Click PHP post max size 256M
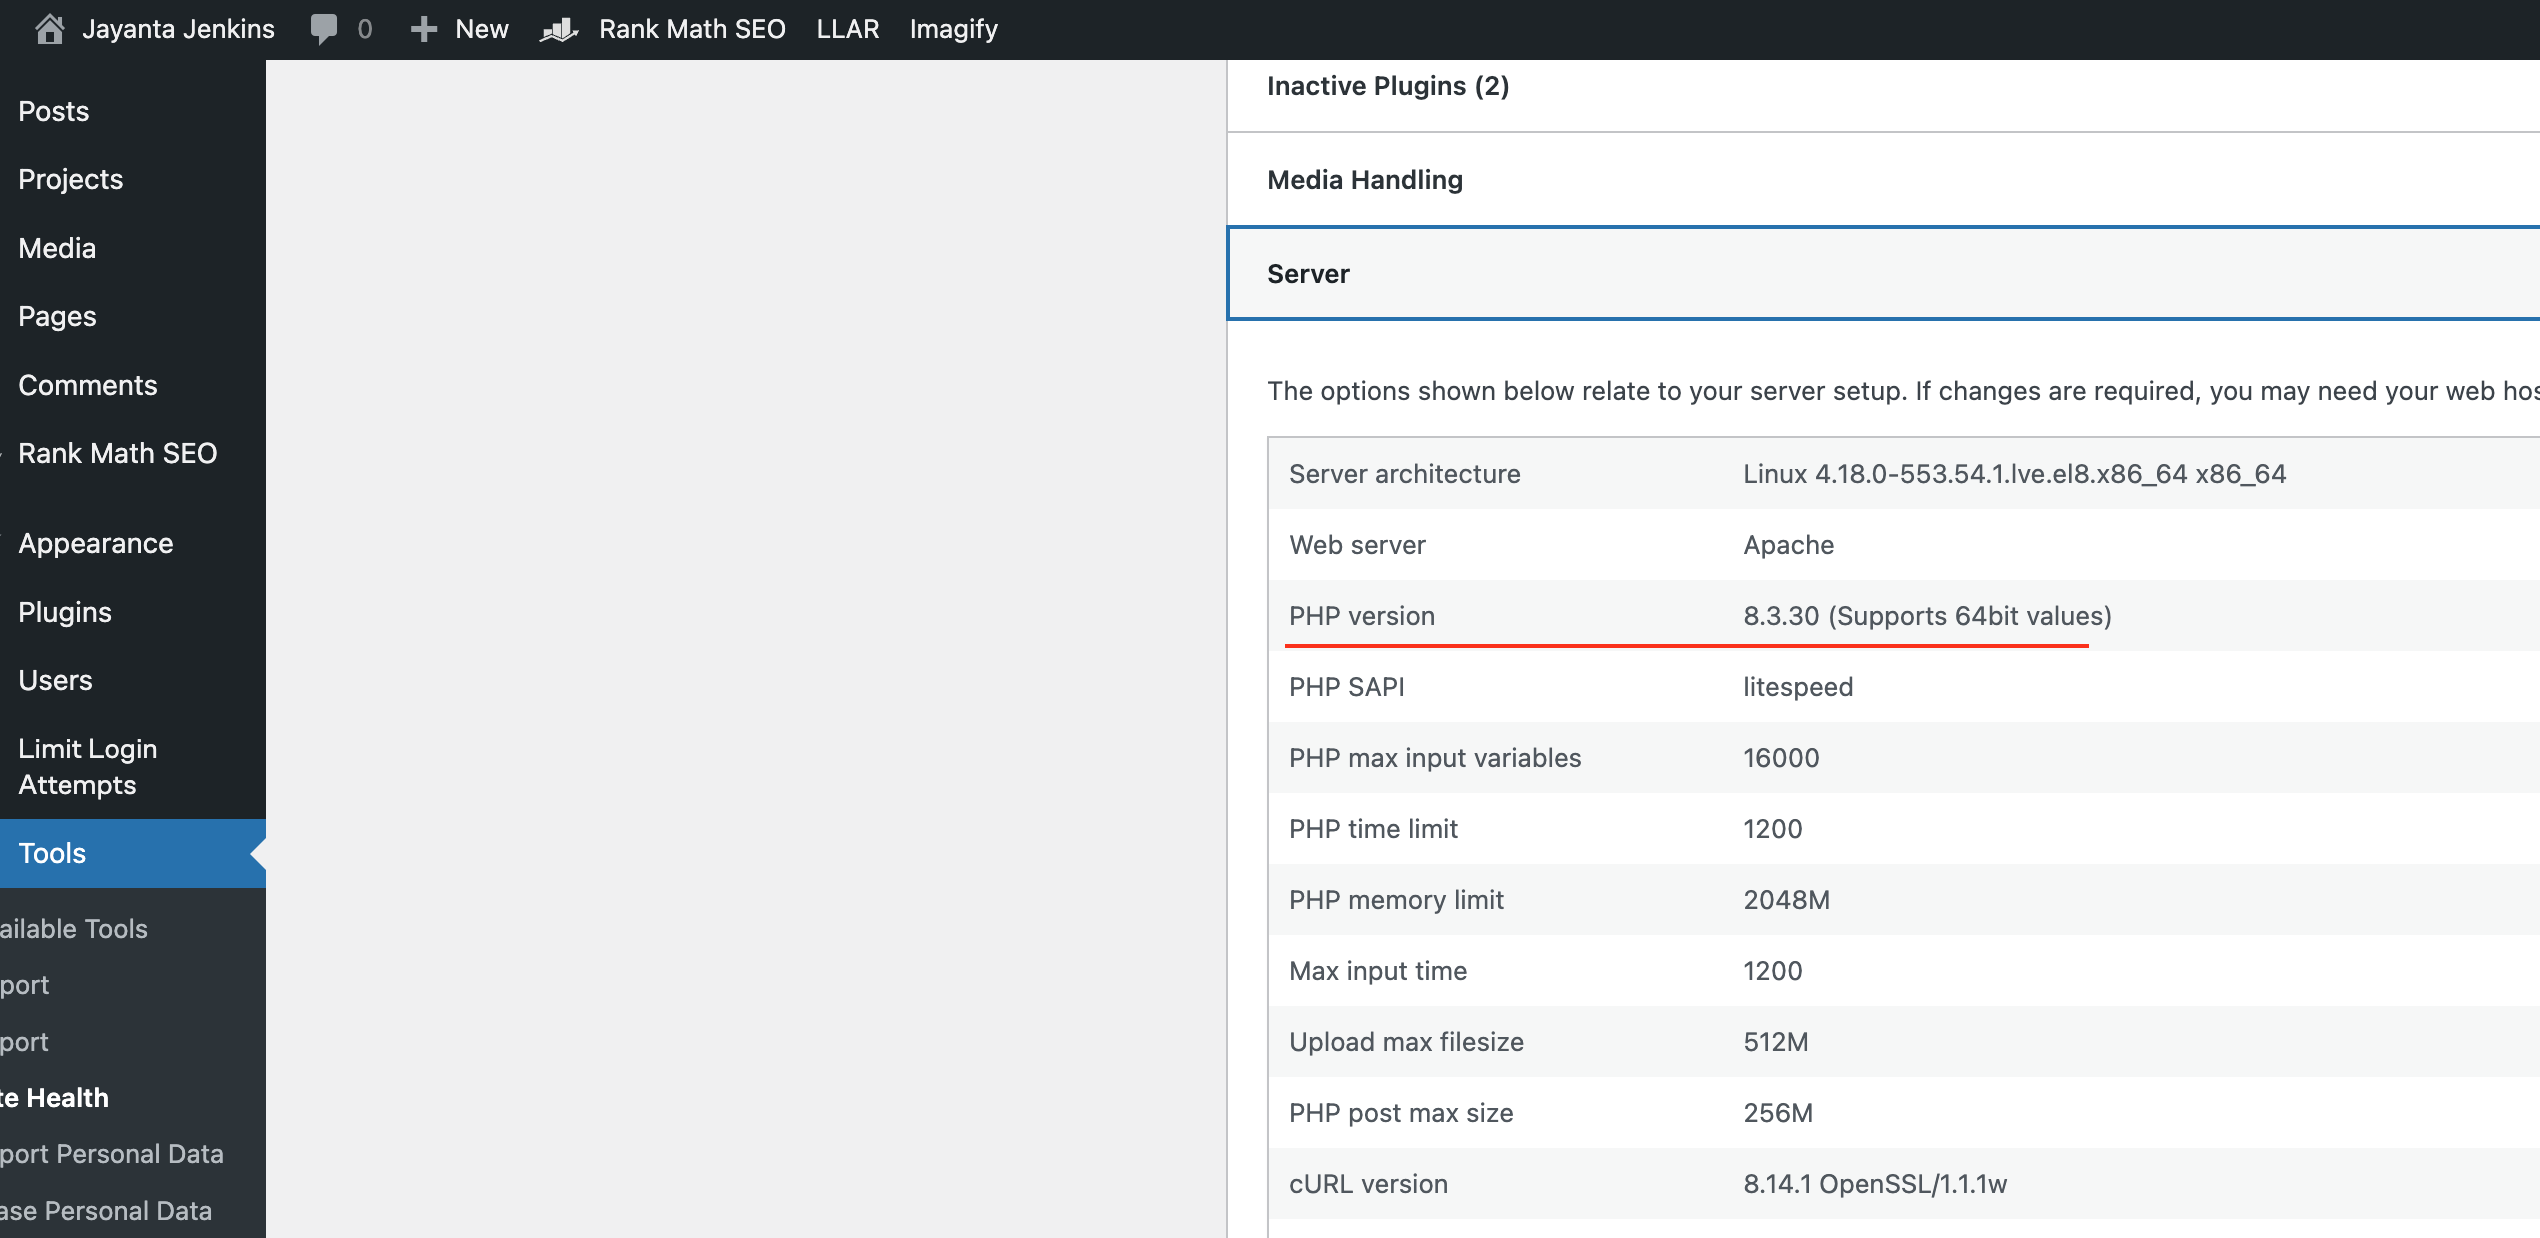 (x=1777, y=1113)
